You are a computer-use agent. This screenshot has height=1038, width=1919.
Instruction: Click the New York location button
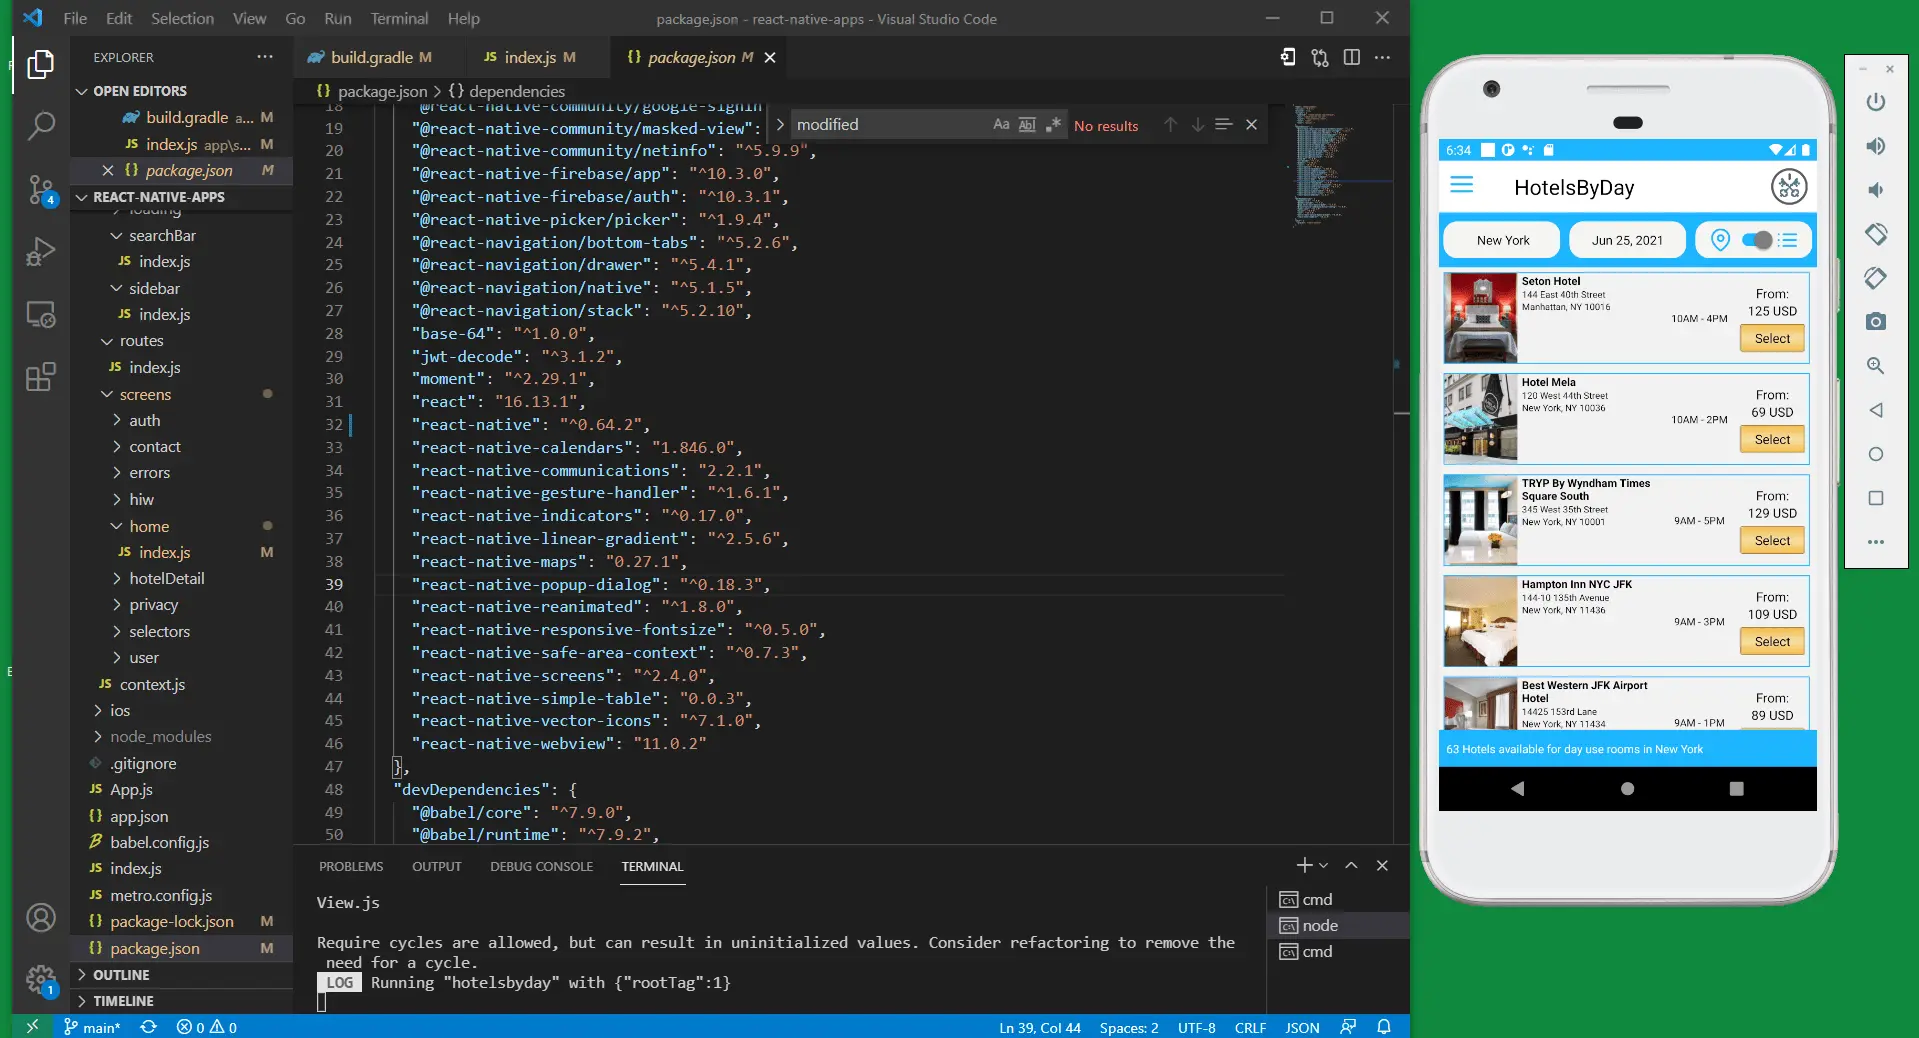point(1502,240)
